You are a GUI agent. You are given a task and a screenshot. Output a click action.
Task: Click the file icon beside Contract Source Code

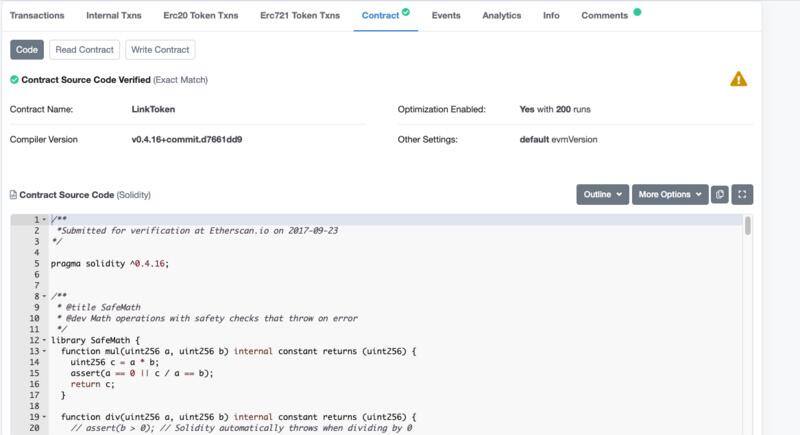pyautogui.click(x=13, y=195)
